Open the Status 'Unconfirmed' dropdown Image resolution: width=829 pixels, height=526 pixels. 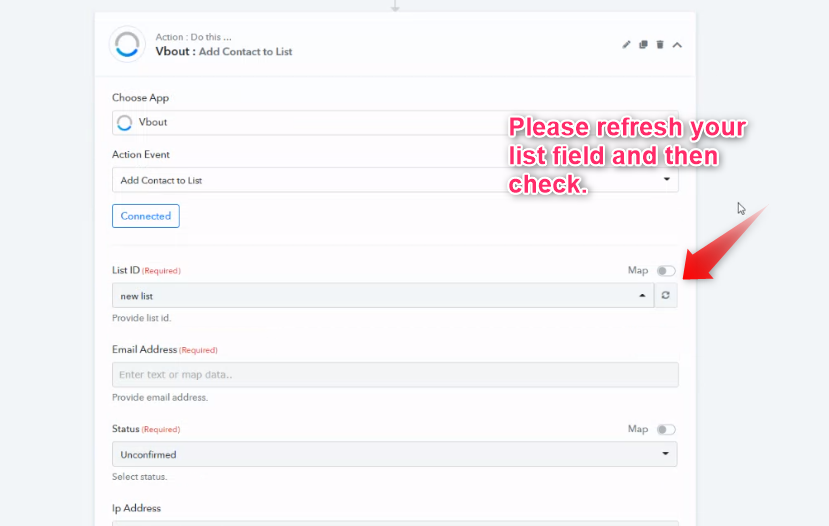pos(394,454)
